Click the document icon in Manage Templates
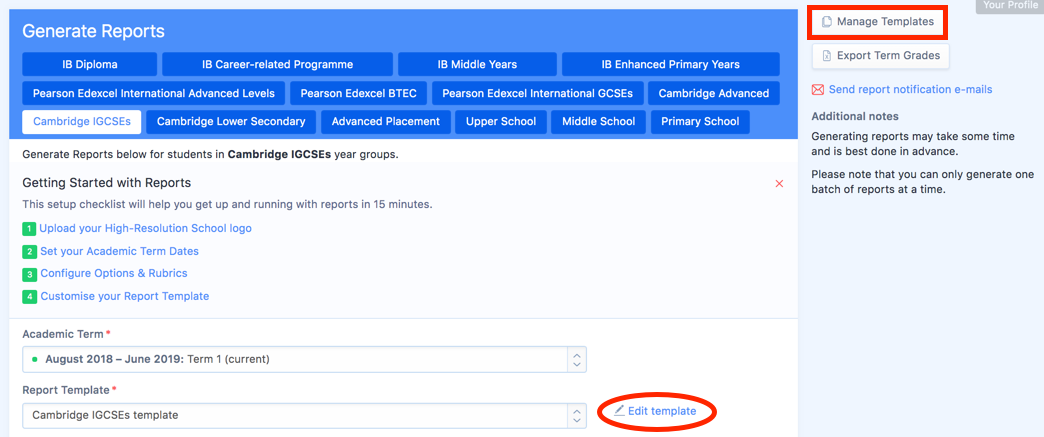This screenshot has height=437, width=1044. (827, 22)
